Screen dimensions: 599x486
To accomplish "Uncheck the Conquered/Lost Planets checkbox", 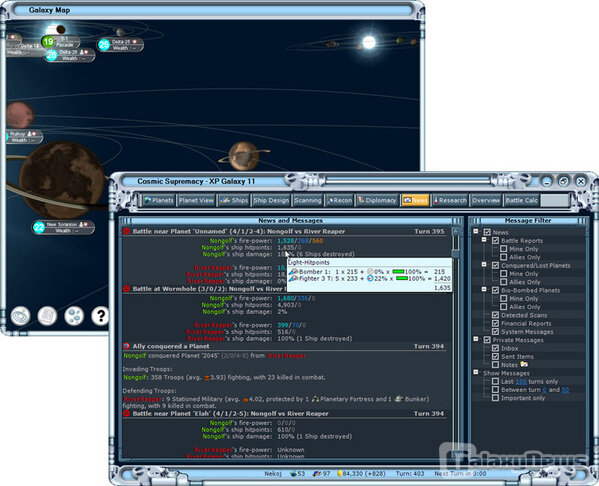I will (495, 265).
